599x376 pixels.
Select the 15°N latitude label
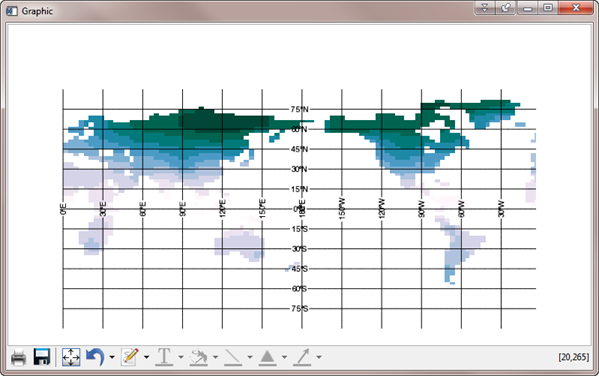(299, 189)
